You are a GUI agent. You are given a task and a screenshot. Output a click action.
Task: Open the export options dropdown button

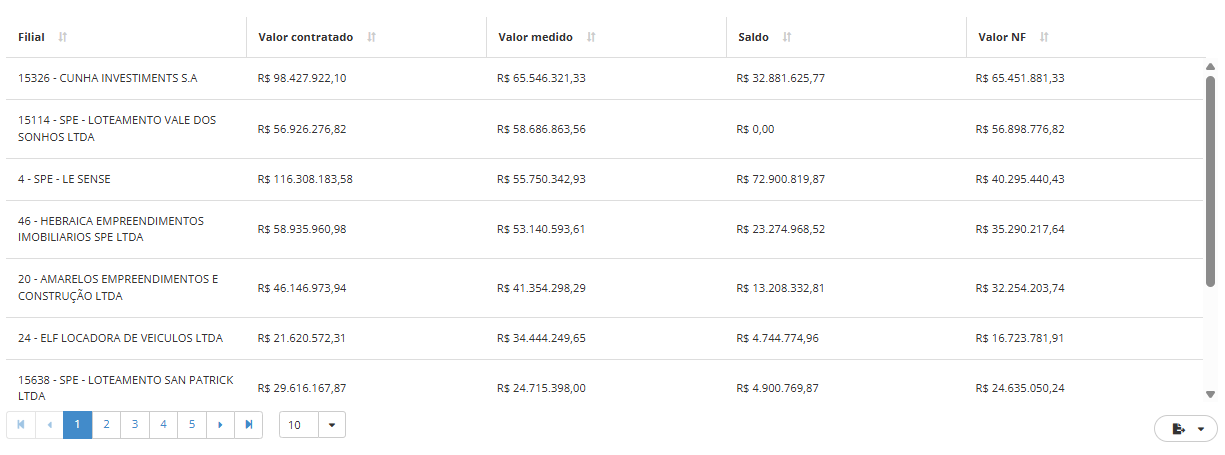point(1185,428)
